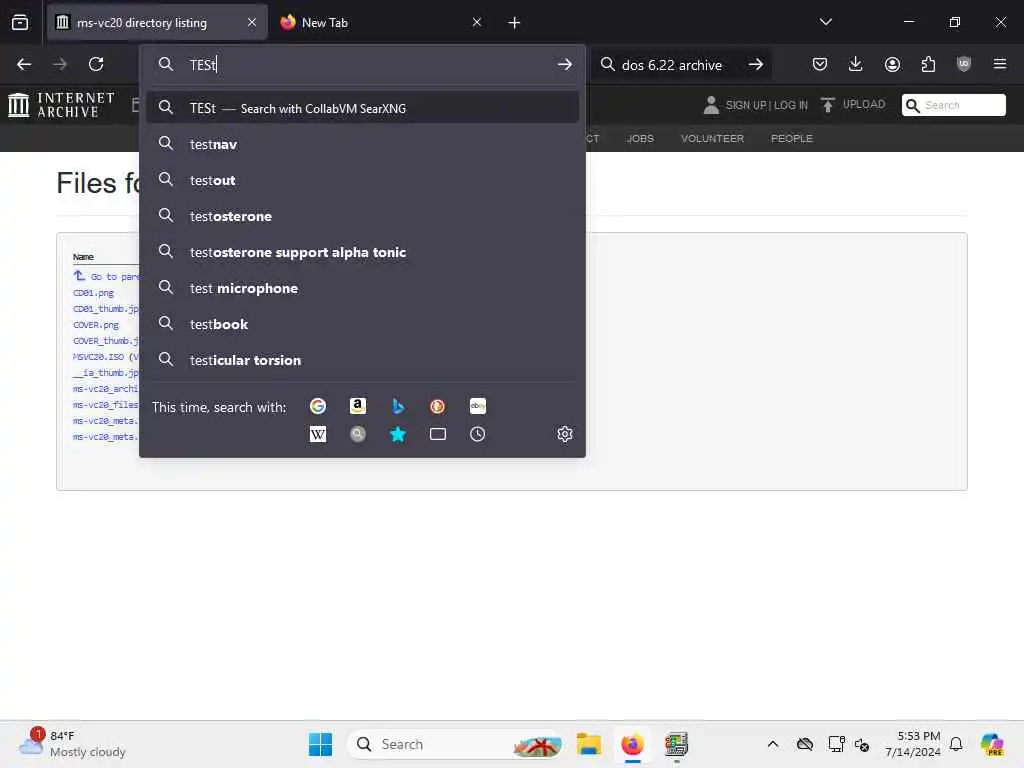Expand the list all tabs chevron
1024x768 pixels.
(825, 22)
